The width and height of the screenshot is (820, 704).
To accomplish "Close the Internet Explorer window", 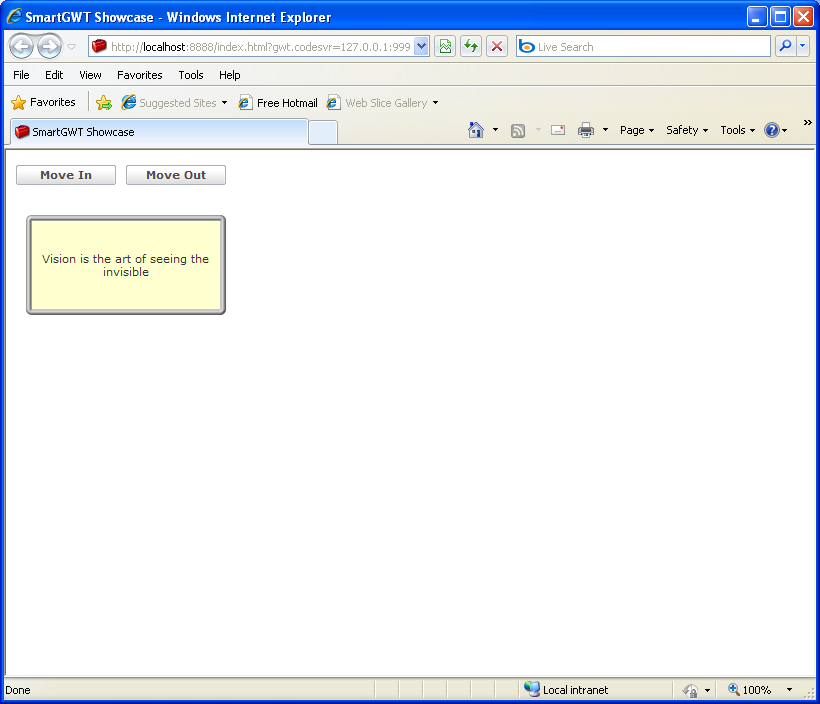I will coord(803,17).
